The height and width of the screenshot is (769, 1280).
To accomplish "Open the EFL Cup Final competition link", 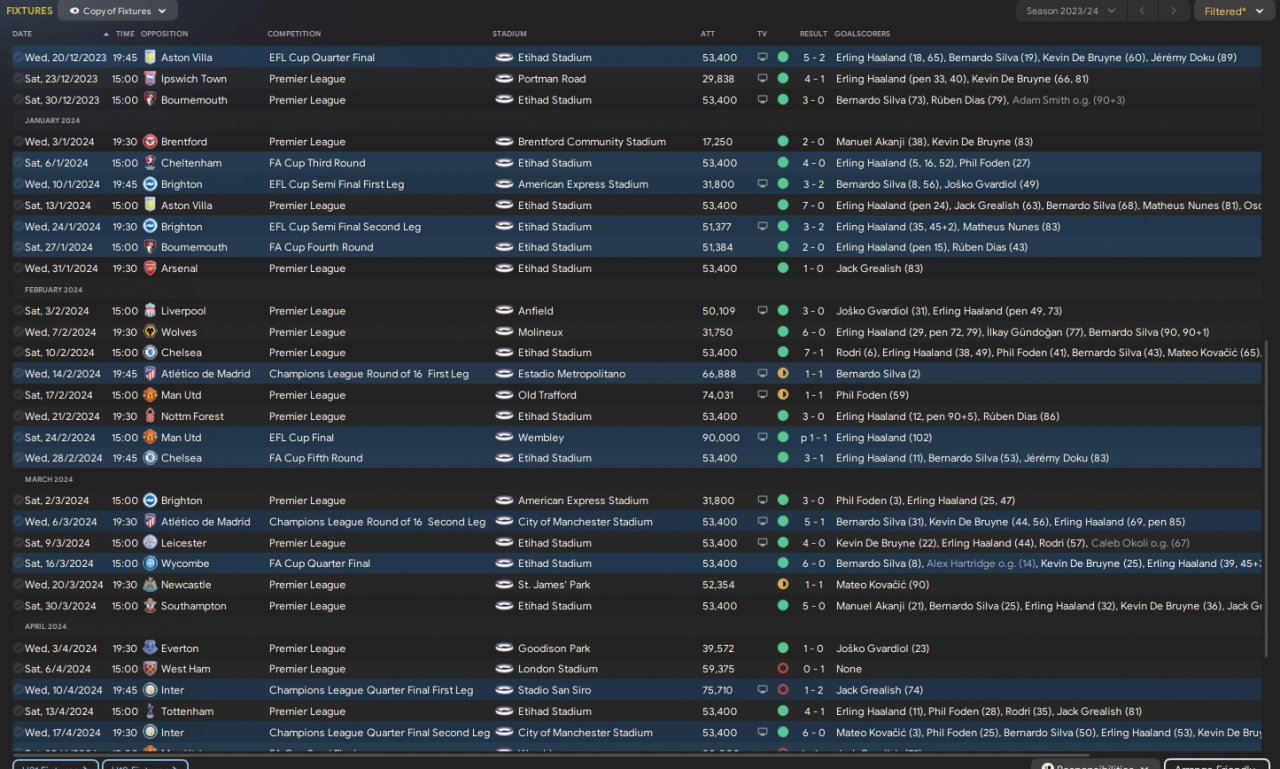I will coord(301,438).
